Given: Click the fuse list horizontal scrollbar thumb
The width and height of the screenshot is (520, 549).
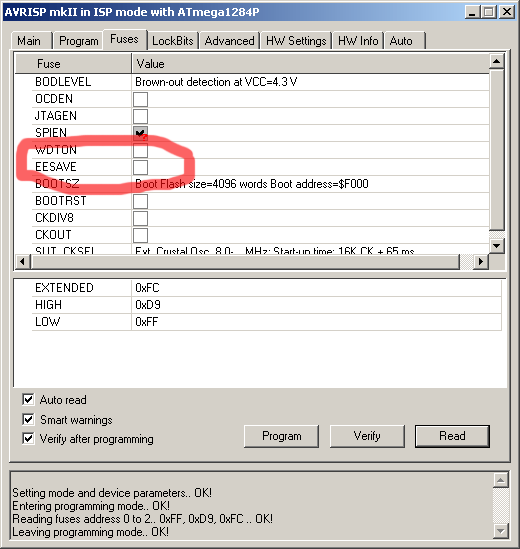Looking at the screenshot, I should point(245,262).
